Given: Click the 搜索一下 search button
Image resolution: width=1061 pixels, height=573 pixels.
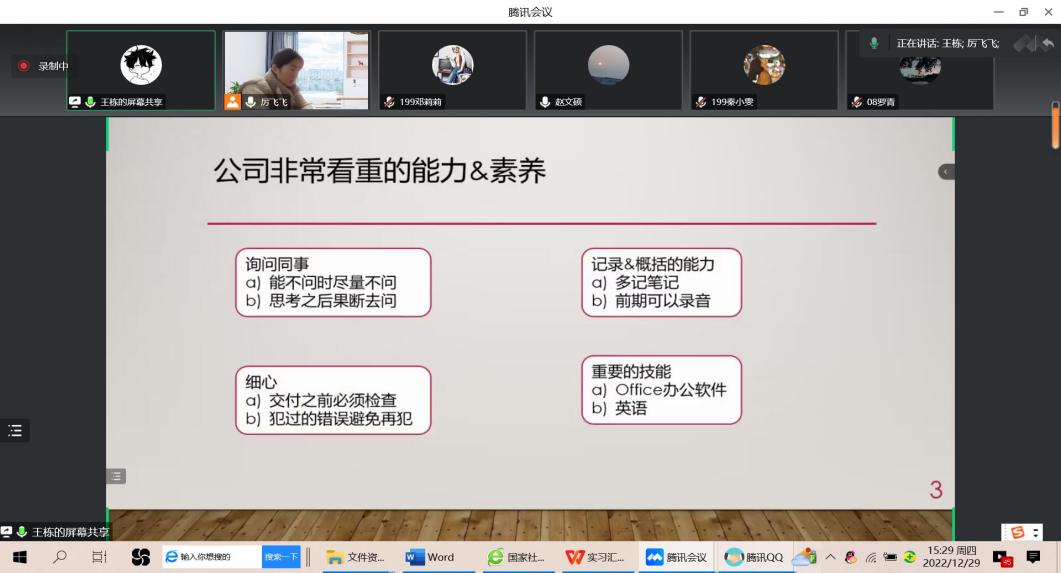Looking at the screenshot, I should [279, 557].
